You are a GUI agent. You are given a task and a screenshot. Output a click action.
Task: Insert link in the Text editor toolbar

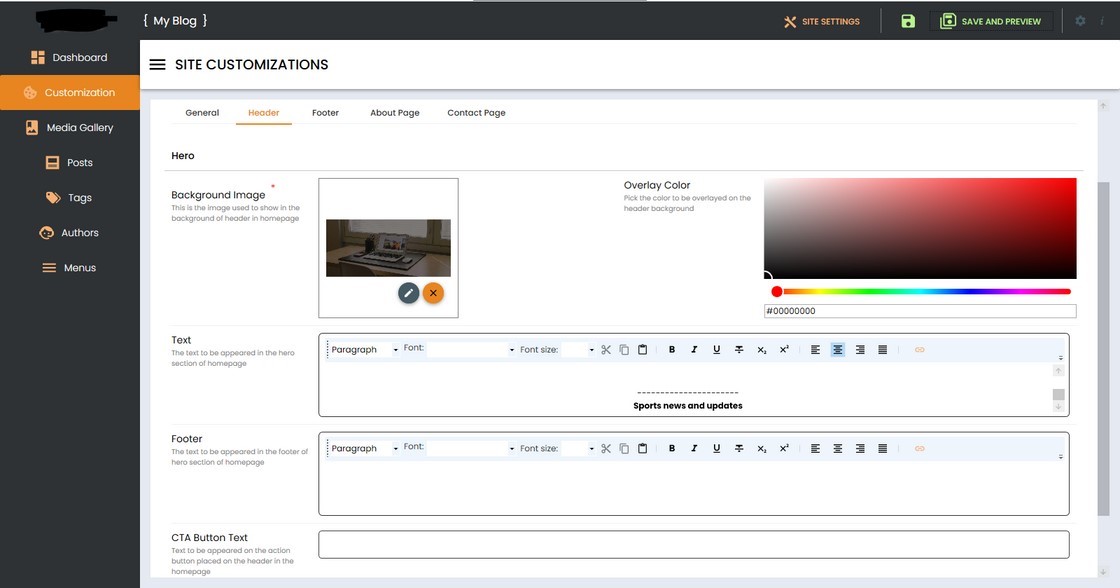tap(920, 350)
